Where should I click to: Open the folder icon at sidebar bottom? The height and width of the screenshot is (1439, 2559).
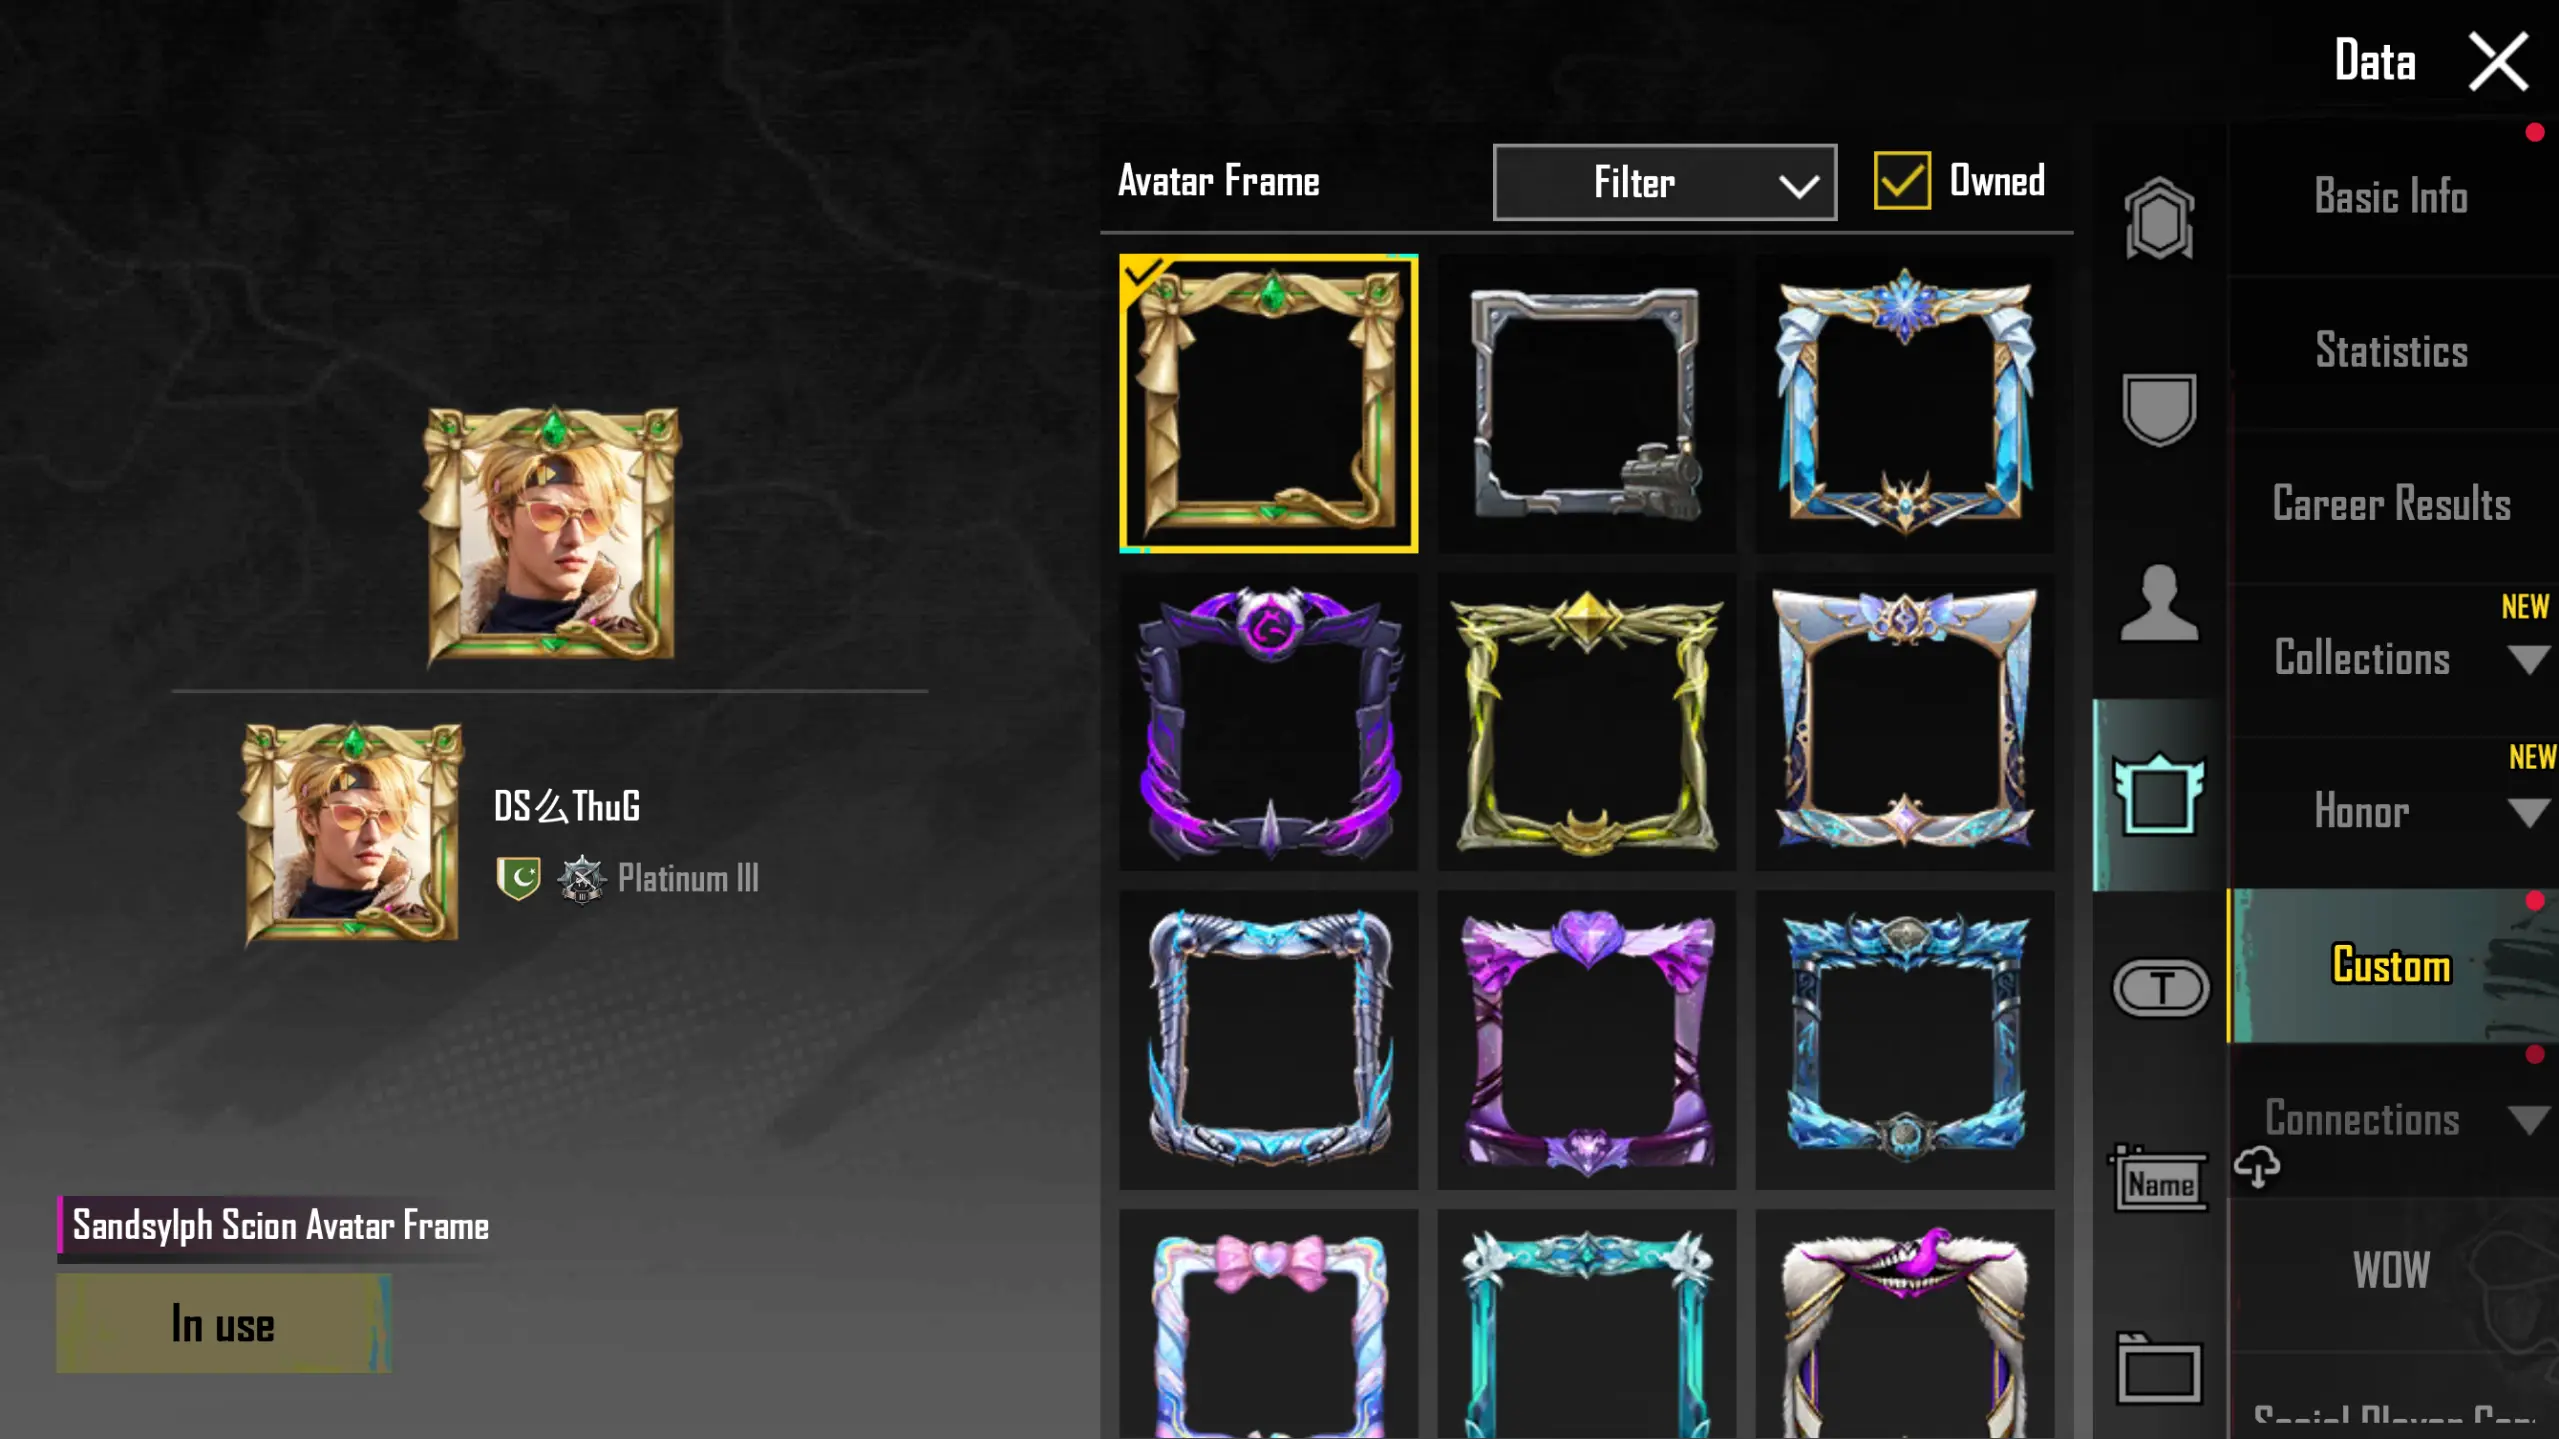pyautogui.click(x=2159, y=1369)
